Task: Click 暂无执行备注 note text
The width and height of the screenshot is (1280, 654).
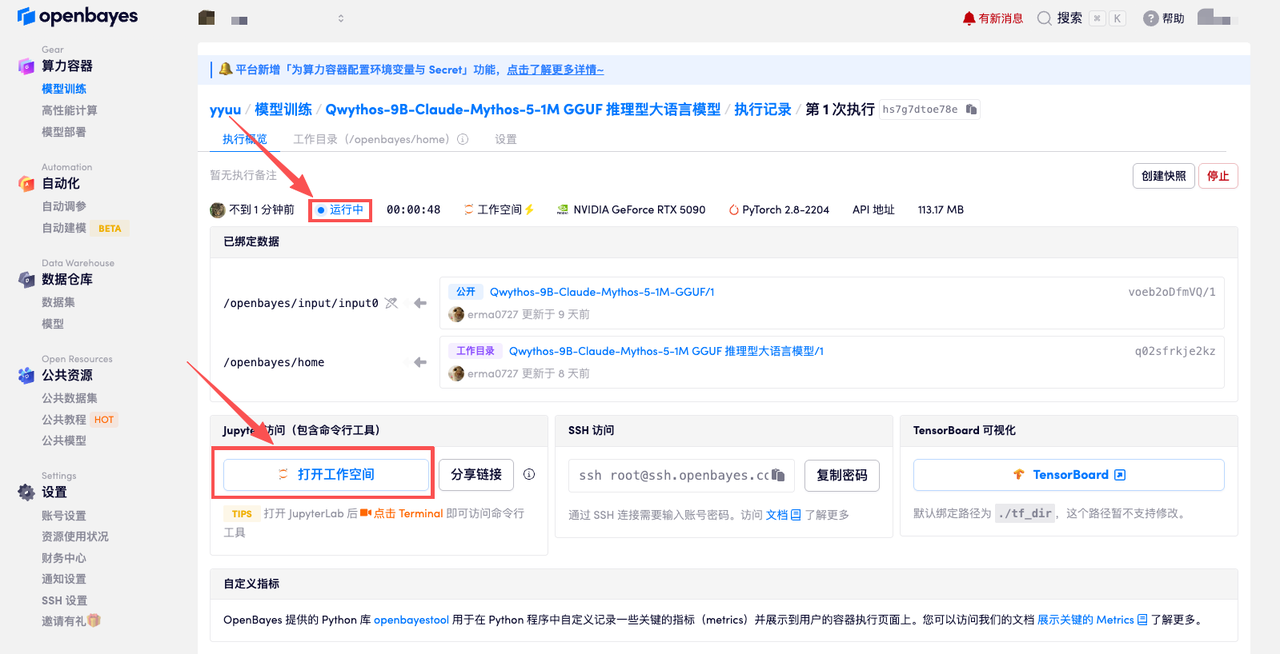Action: tap(243, 175)
